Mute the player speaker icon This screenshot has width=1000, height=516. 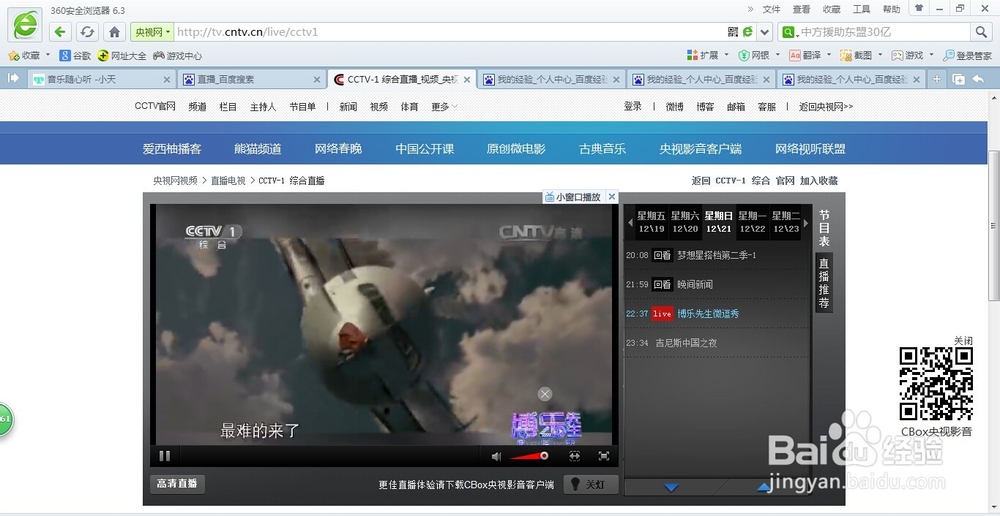496,456
